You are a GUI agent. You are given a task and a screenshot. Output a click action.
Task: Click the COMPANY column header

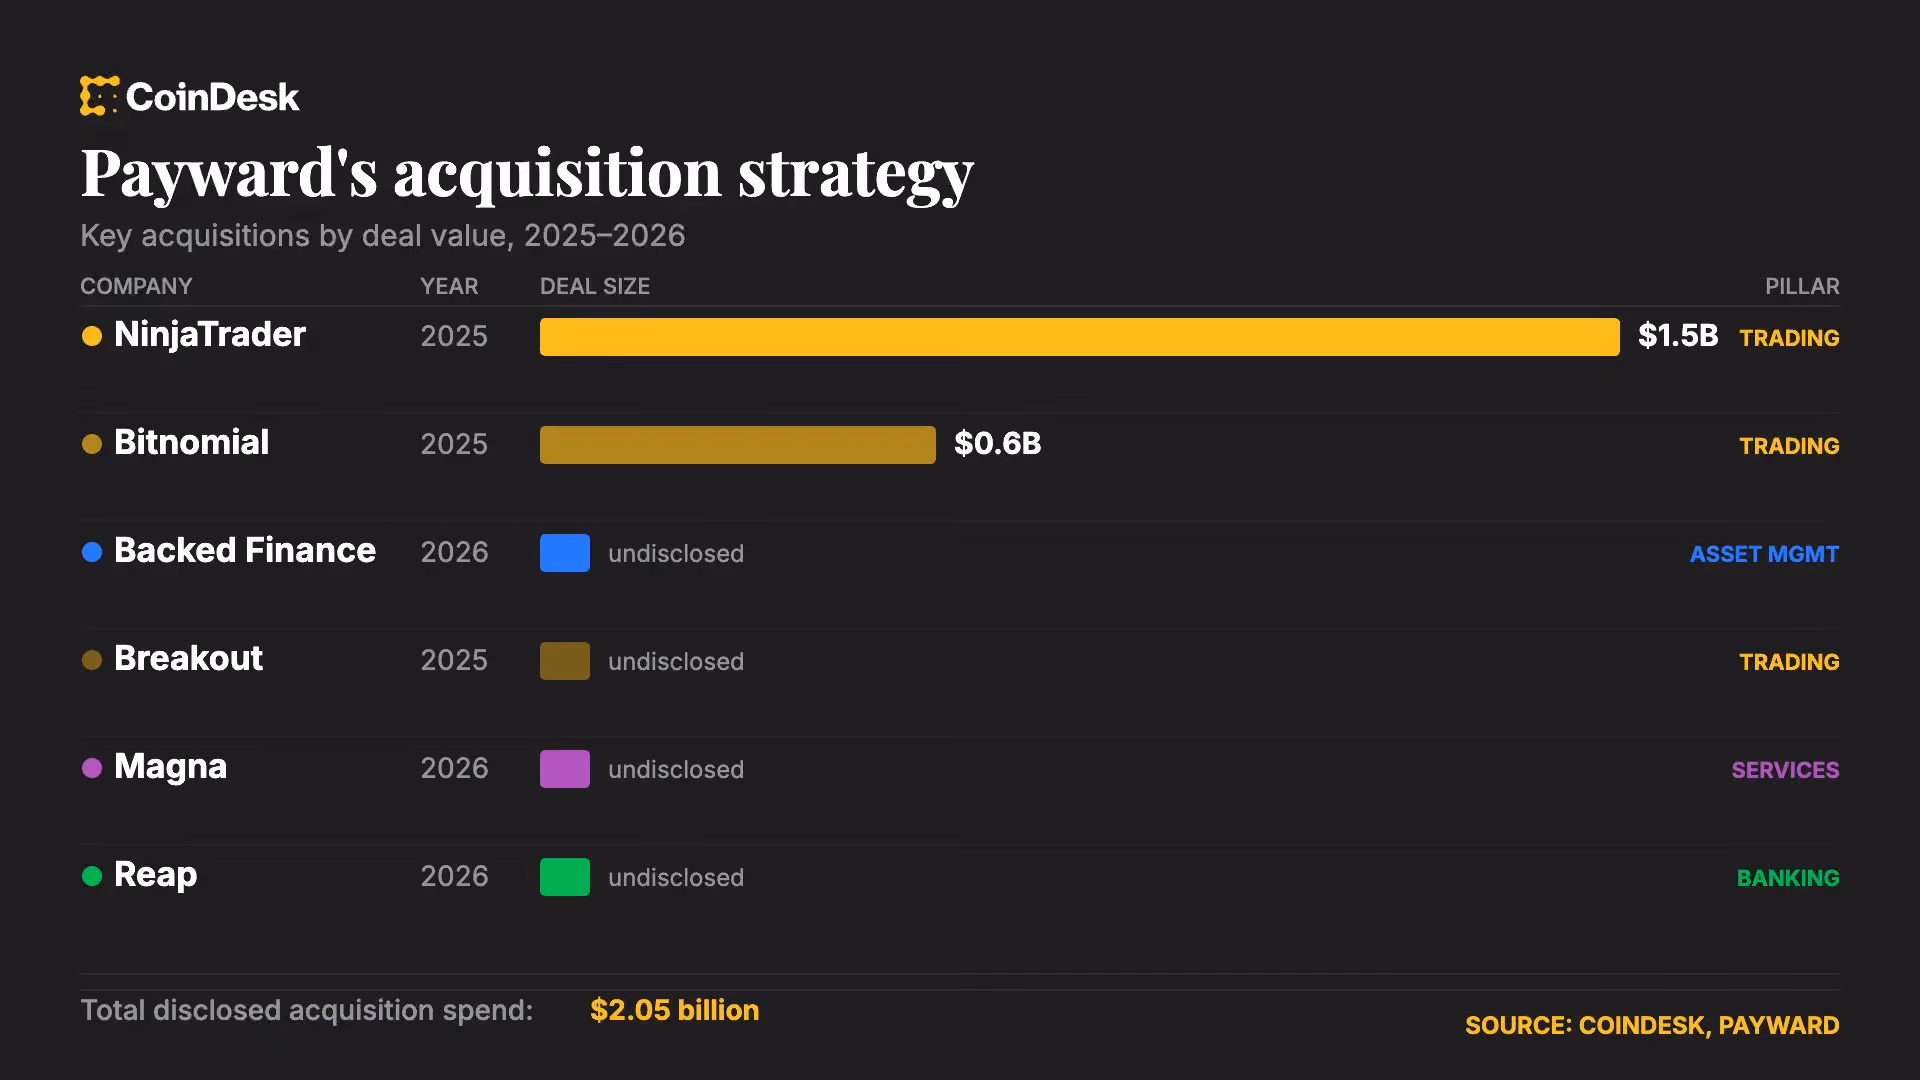[136, 286]
